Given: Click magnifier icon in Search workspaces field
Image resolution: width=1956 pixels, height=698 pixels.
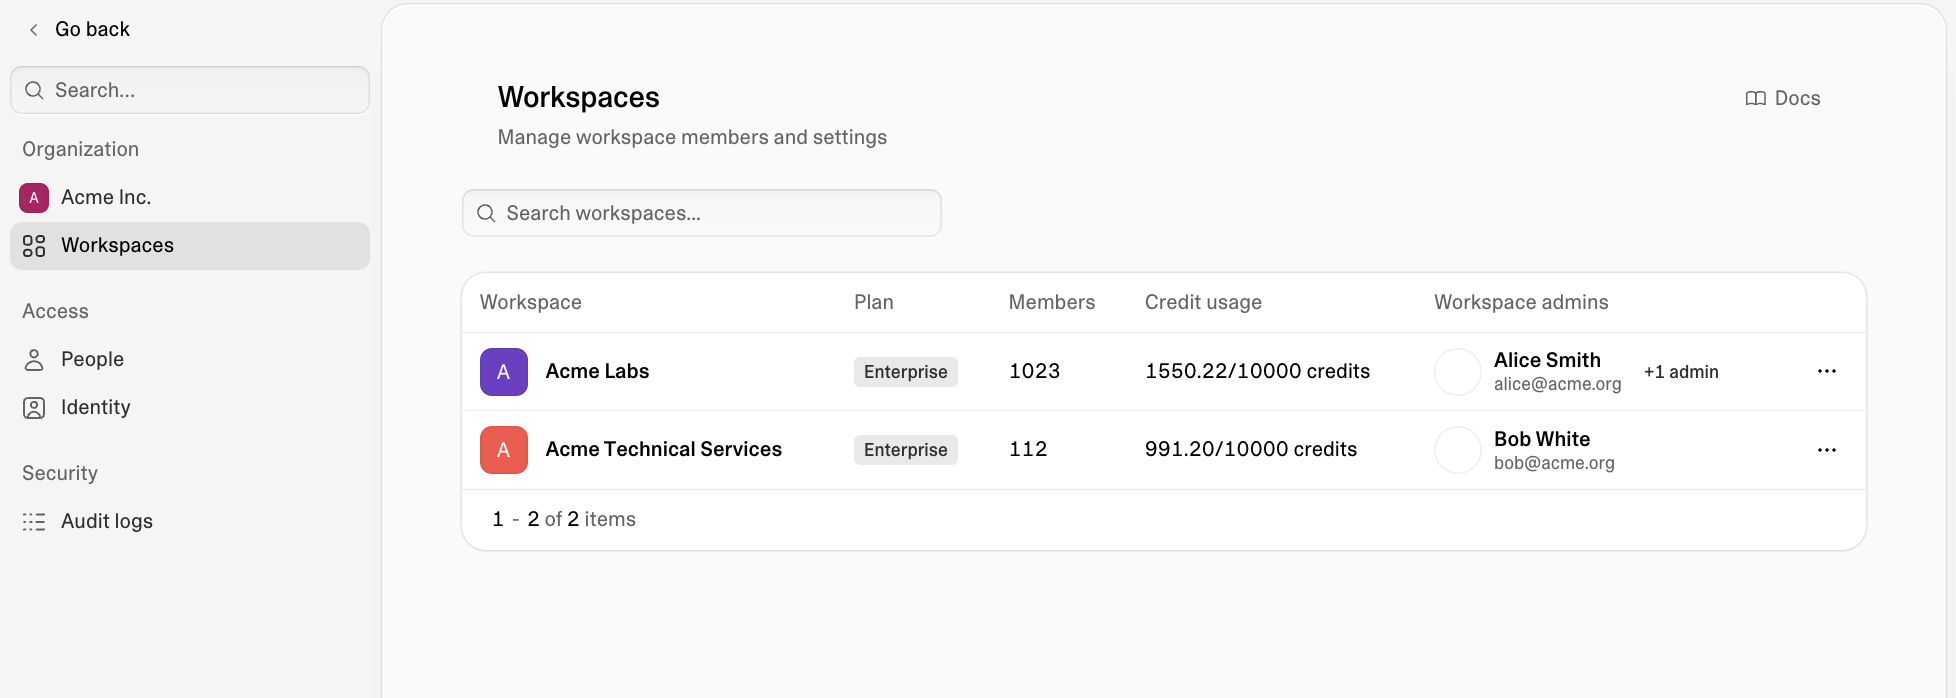Looking at the screenshot, I should [486, 213].
